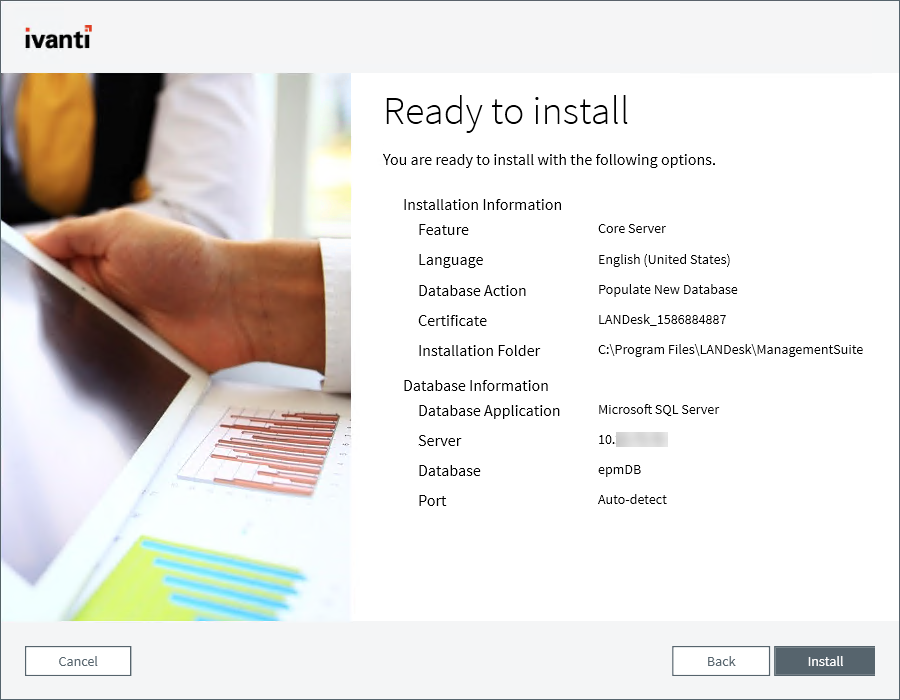Click the Auto-detect port value

[x=630, y=499]
